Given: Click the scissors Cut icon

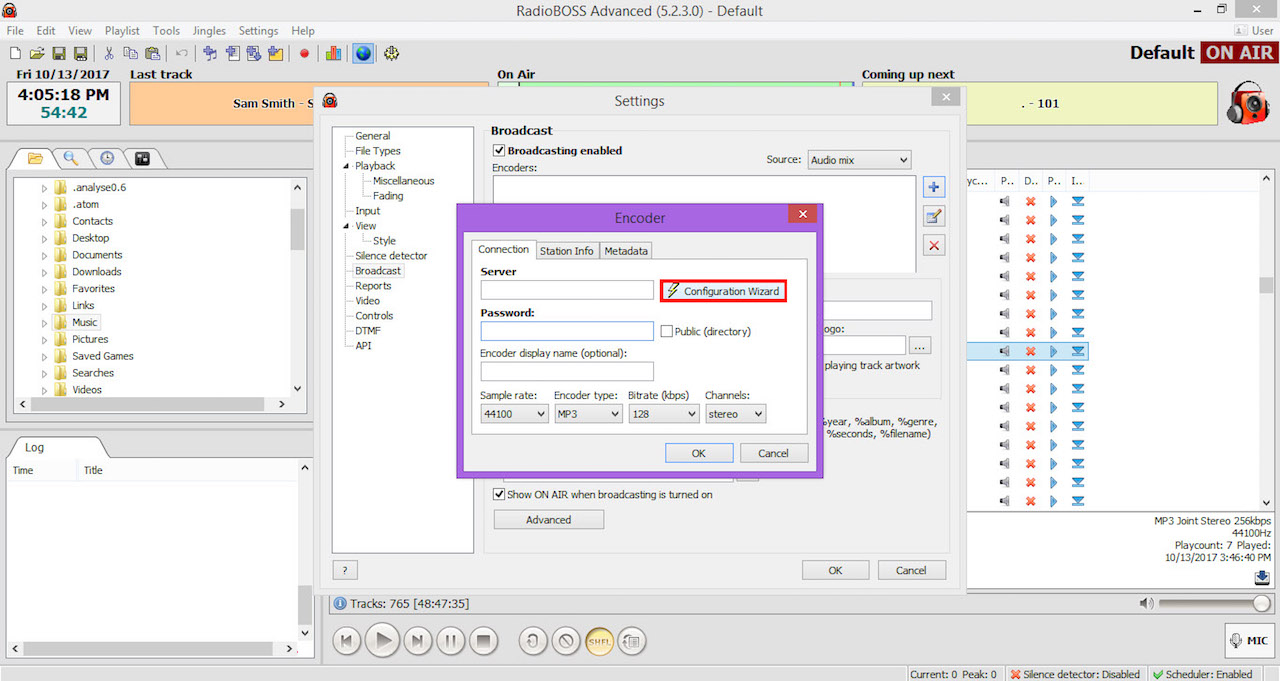Looking at the screenshot, I should (109, 53).
